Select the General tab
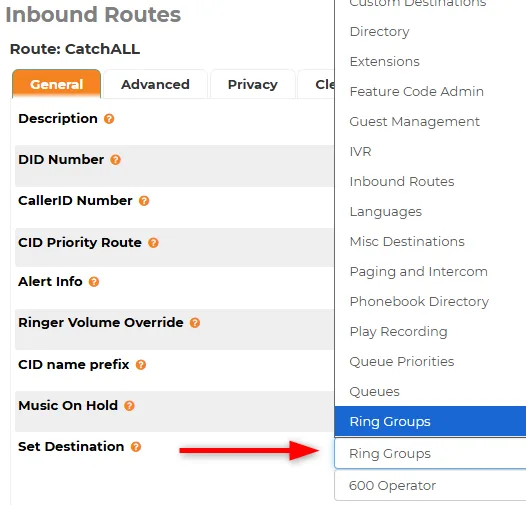The height and width of the screenshot is (505, 526). tap(56, 84)
